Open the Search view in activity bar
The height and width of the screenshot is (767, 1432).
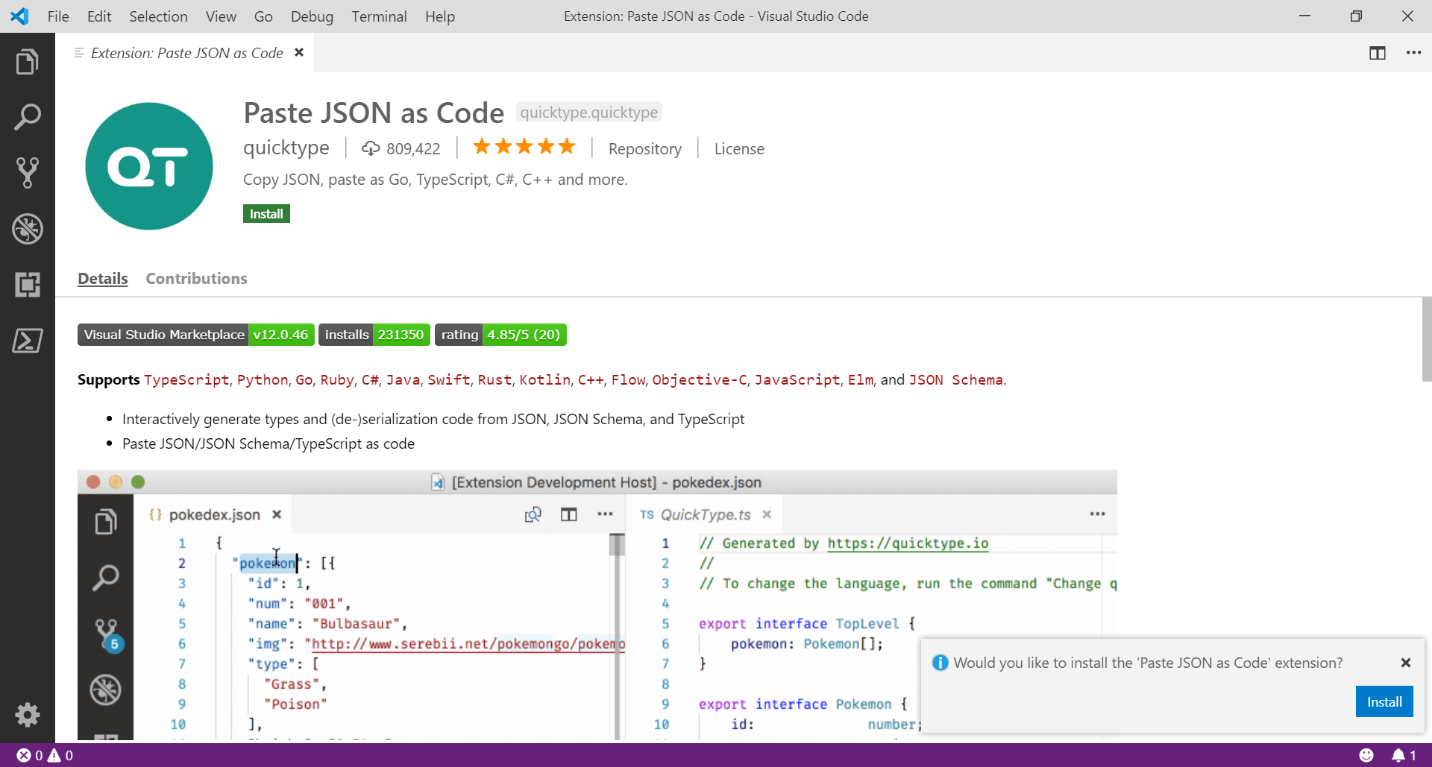click(27, 117)
